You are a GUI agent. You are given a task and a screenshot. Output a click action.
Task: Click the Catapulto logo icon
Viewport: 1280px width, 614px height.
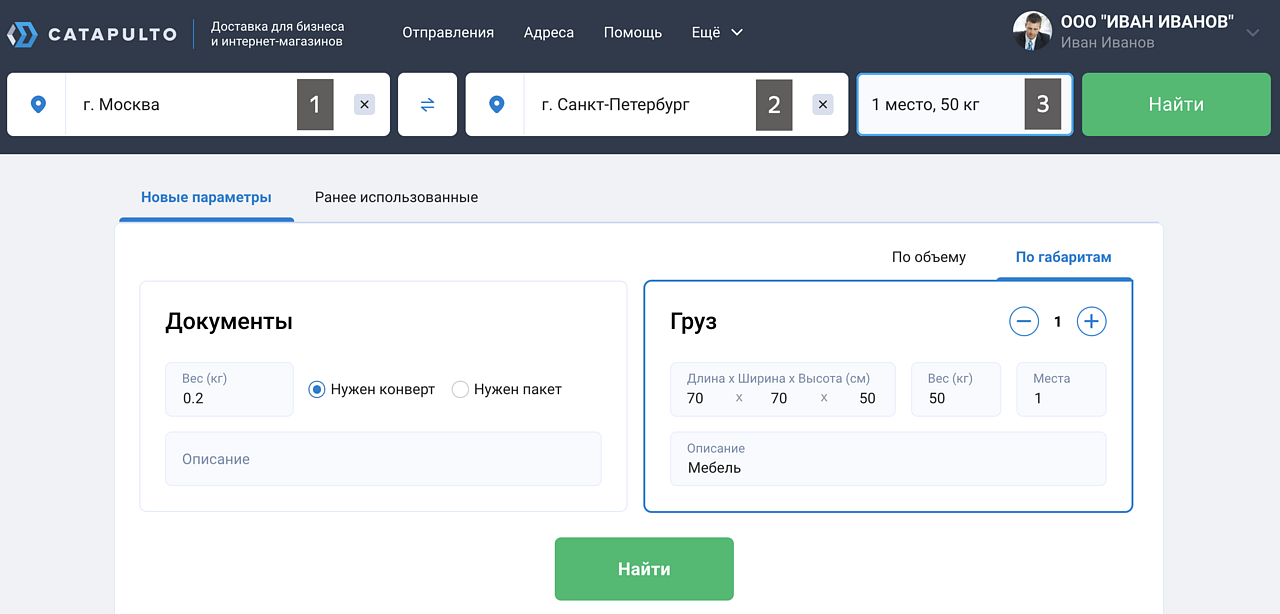tap(22, 34)
